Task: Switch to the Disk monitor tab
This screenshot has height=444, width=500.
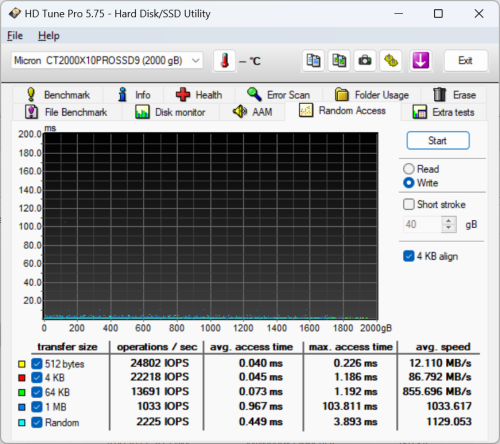Action: click(170, 112)
